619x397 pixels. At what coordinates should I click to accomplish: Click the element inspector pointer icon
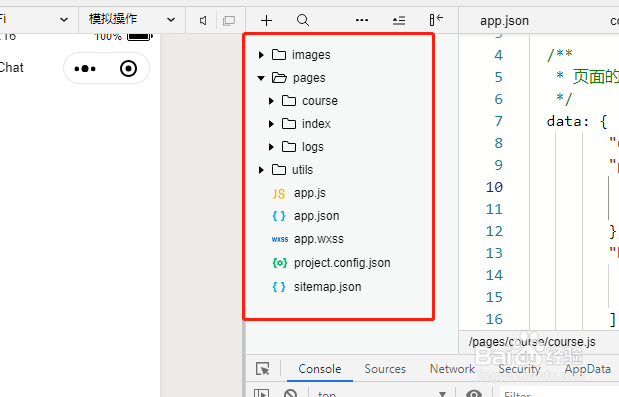(263, 369)
